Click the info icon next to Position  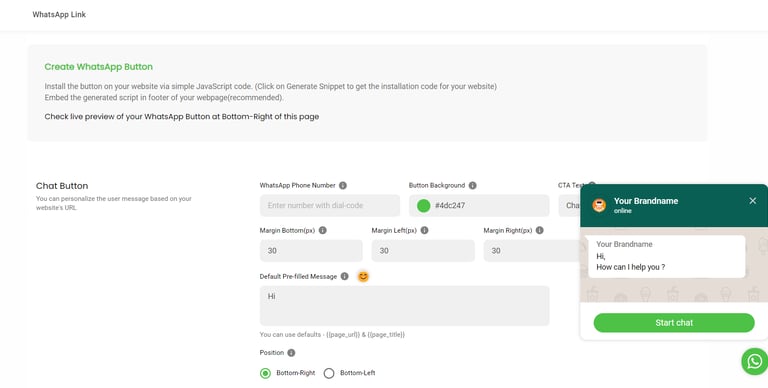point(291,353)
